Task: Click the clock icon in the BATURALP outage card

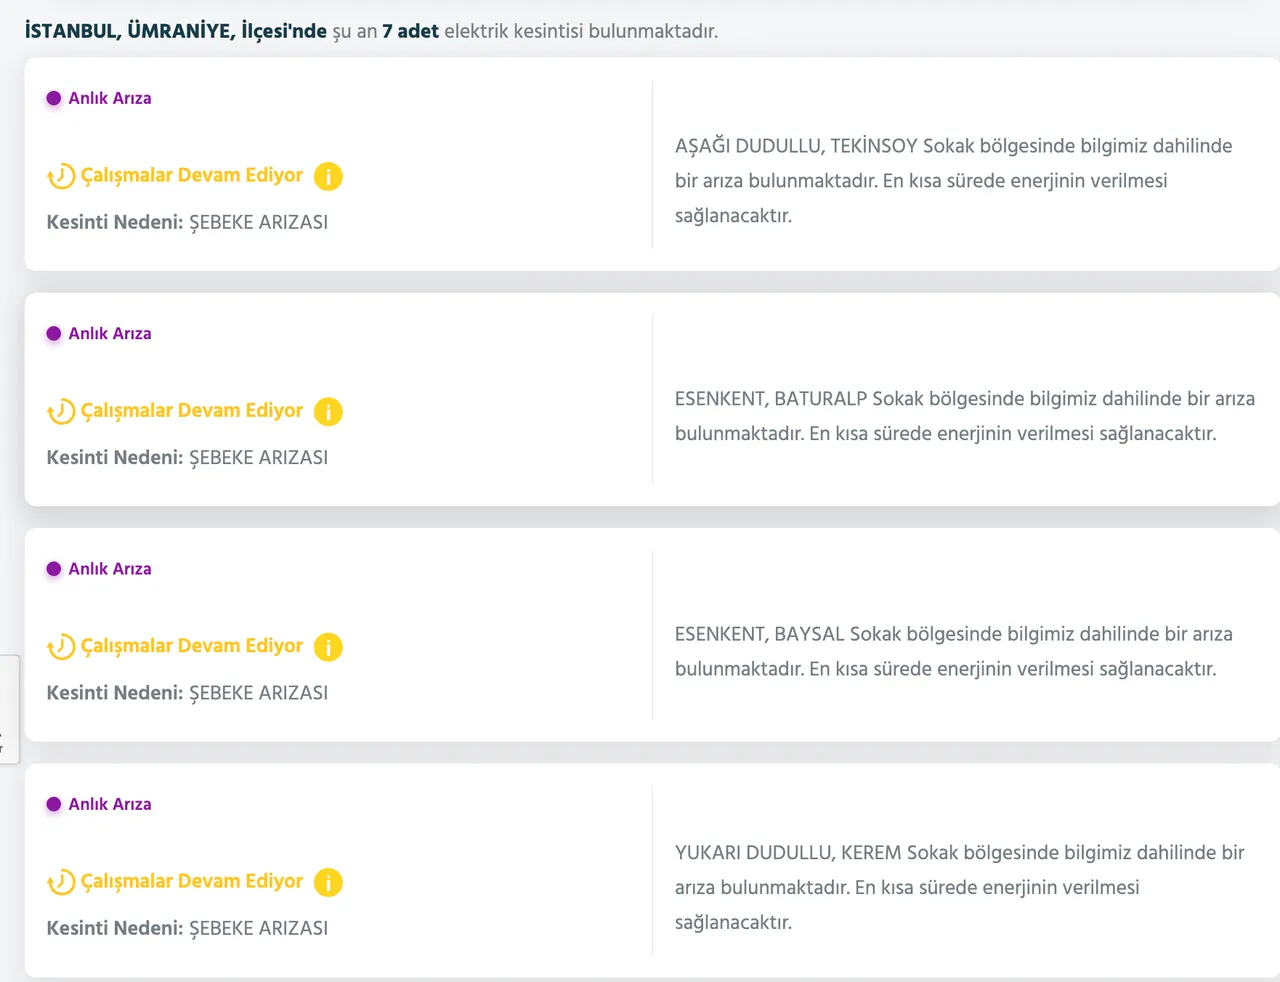Action: coord(61,412)
